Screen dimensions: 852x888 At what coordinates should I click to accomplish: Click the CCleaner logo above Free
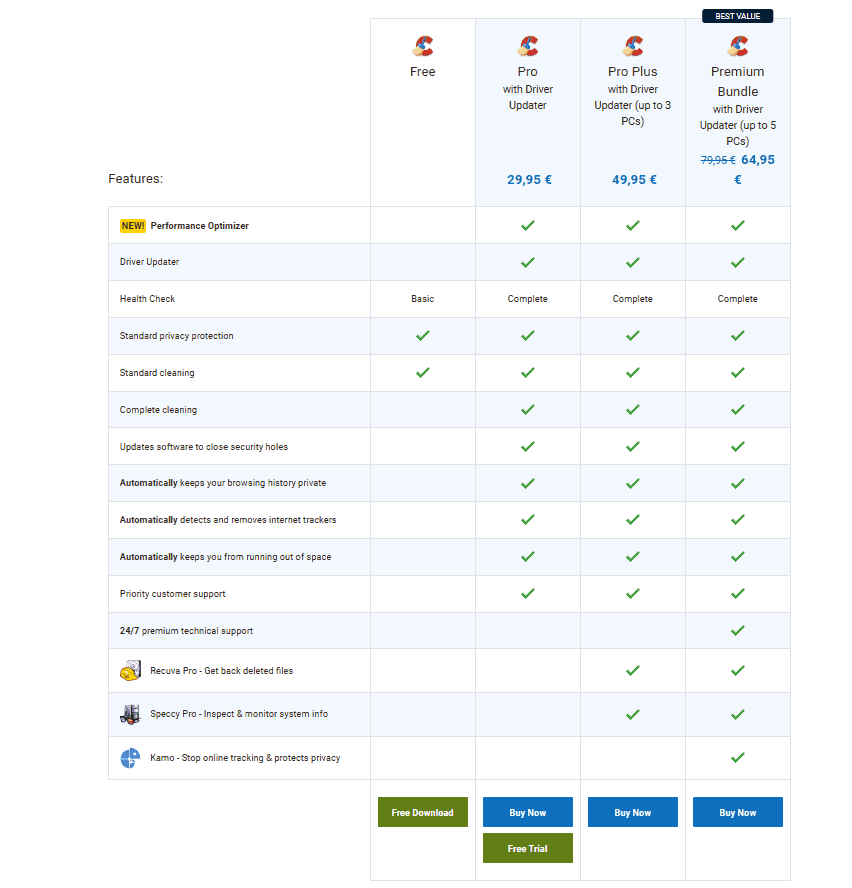423,46
